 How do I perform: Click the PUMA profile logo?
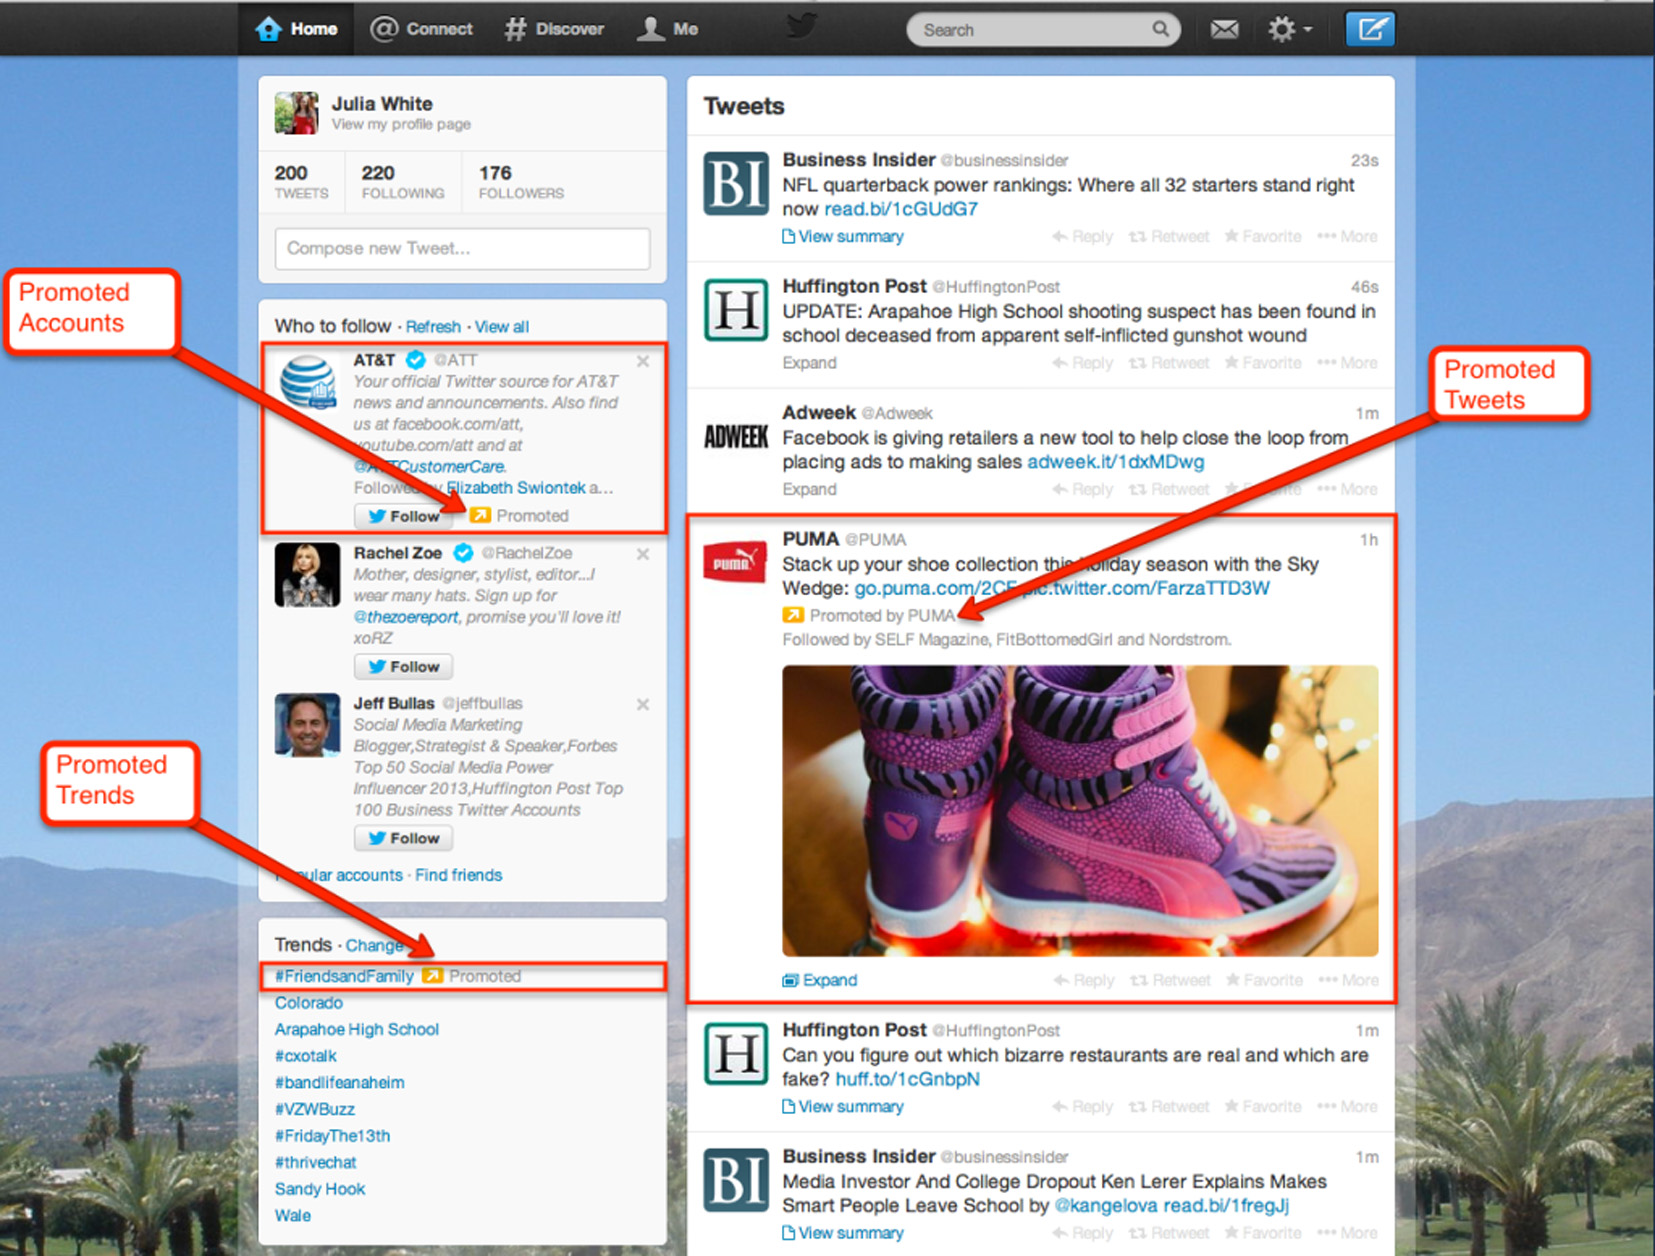pos(735,562)
